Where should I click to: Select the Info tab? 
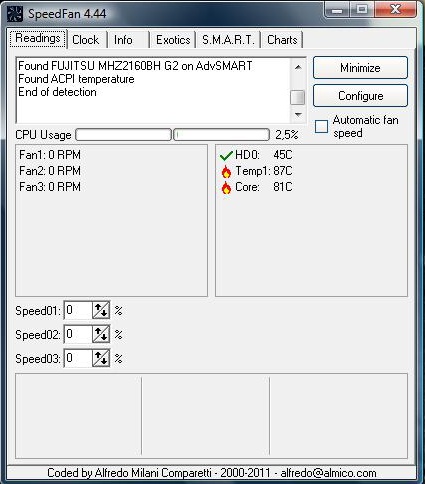(x=123, y=40)
